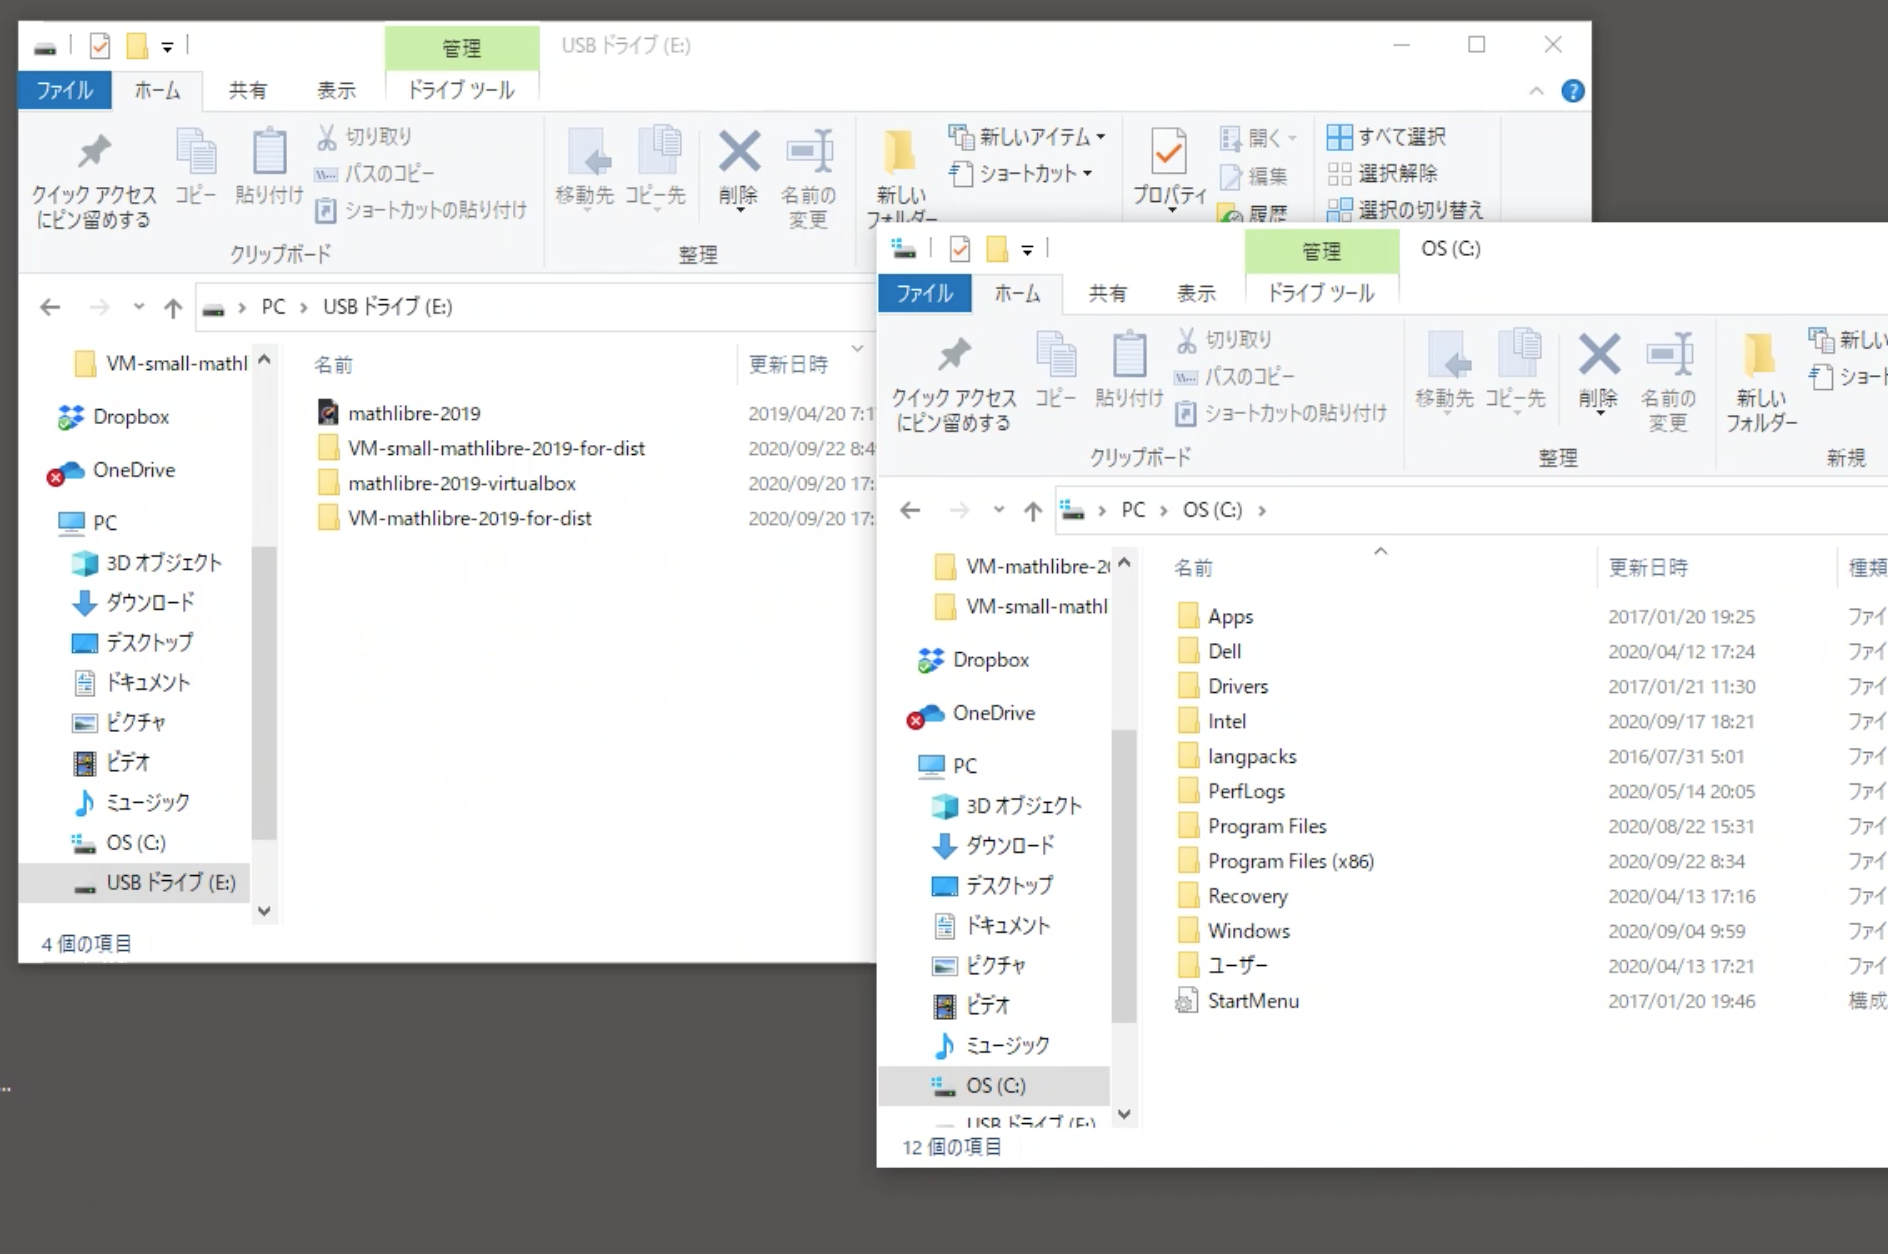Select Program Files (x86) folder
The height and width of the screenshot is (1254, 1888).
click(x=1290, y=861)
